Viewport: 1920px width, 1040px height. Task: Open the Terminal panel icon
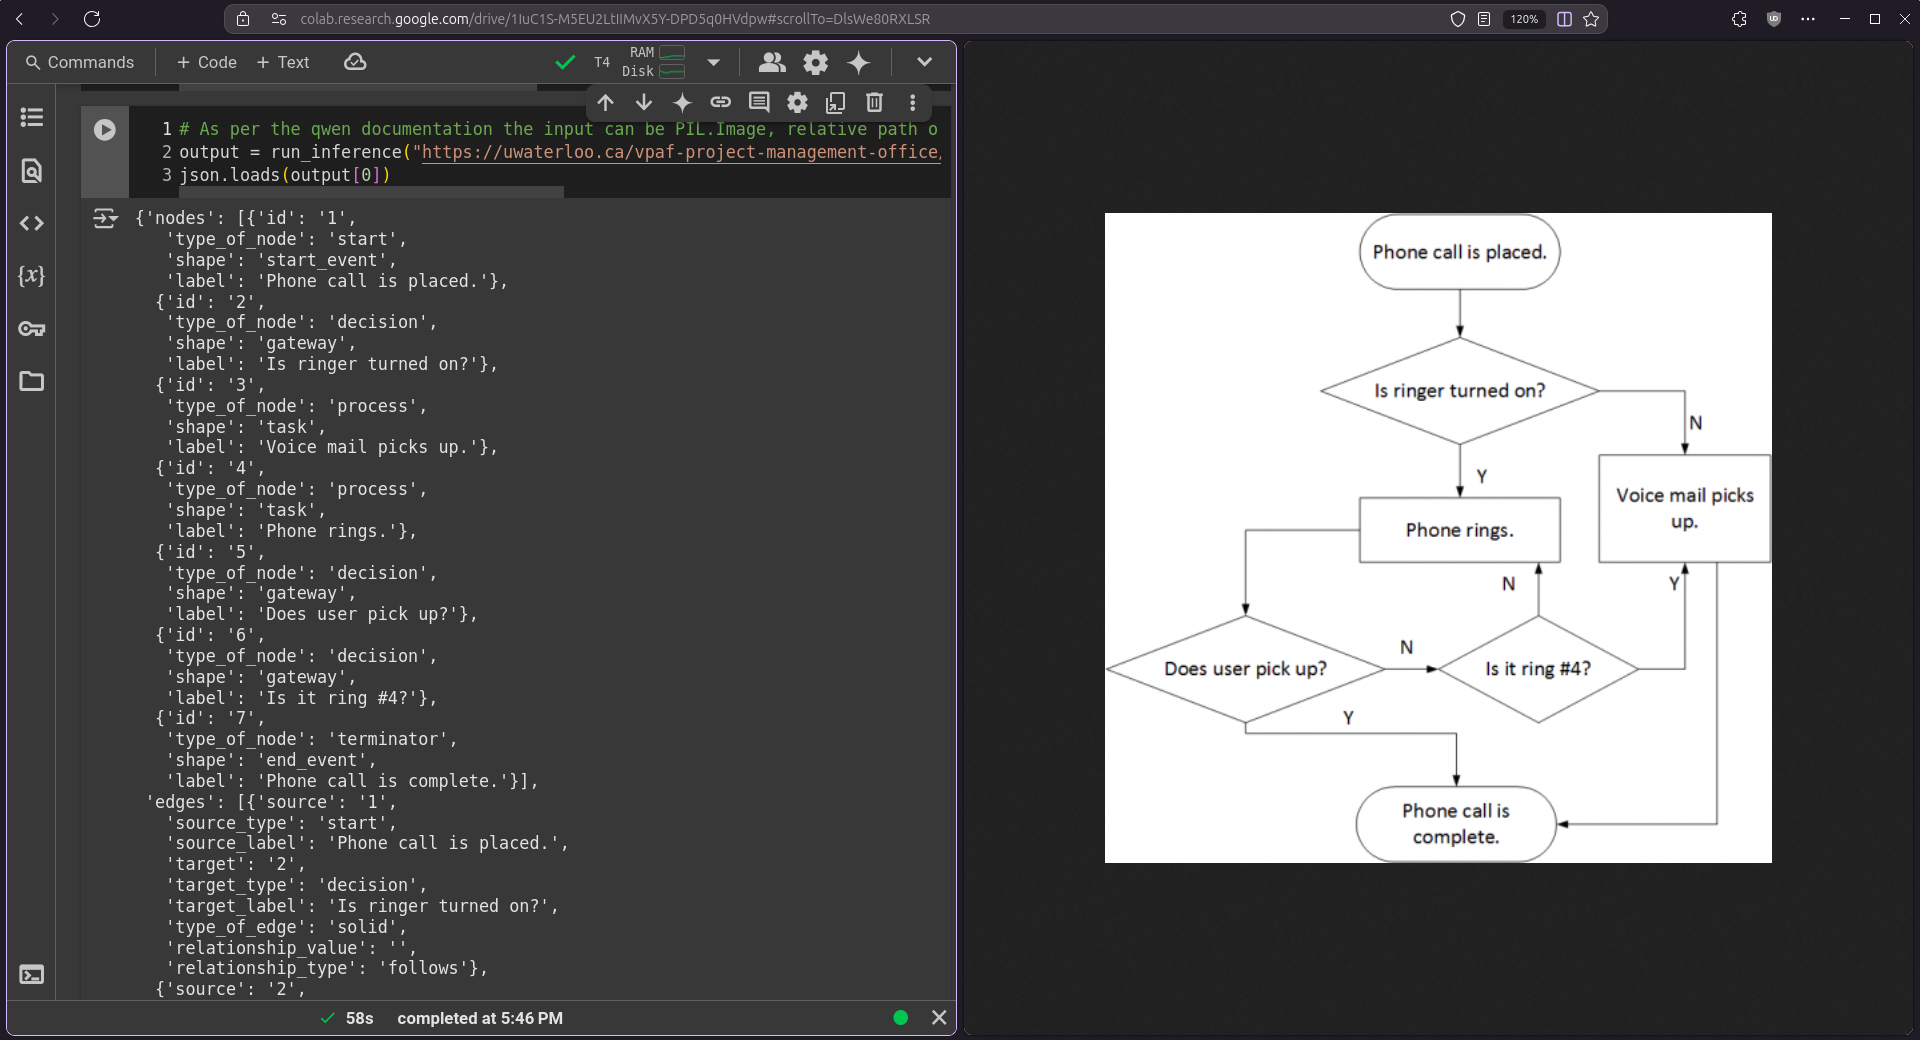(32, 975)
